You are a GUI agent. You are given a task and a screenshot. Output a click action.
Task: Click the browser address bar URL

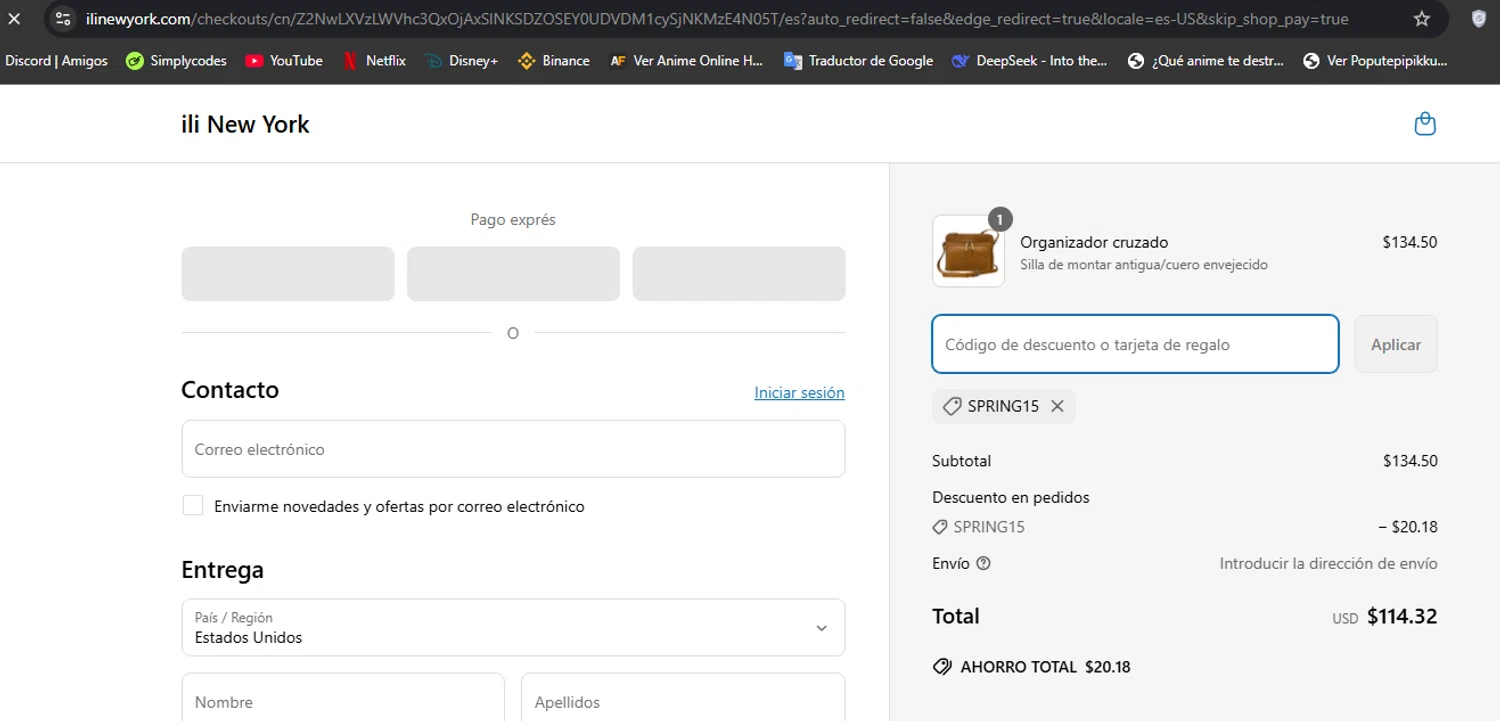(x=717, y=19)
